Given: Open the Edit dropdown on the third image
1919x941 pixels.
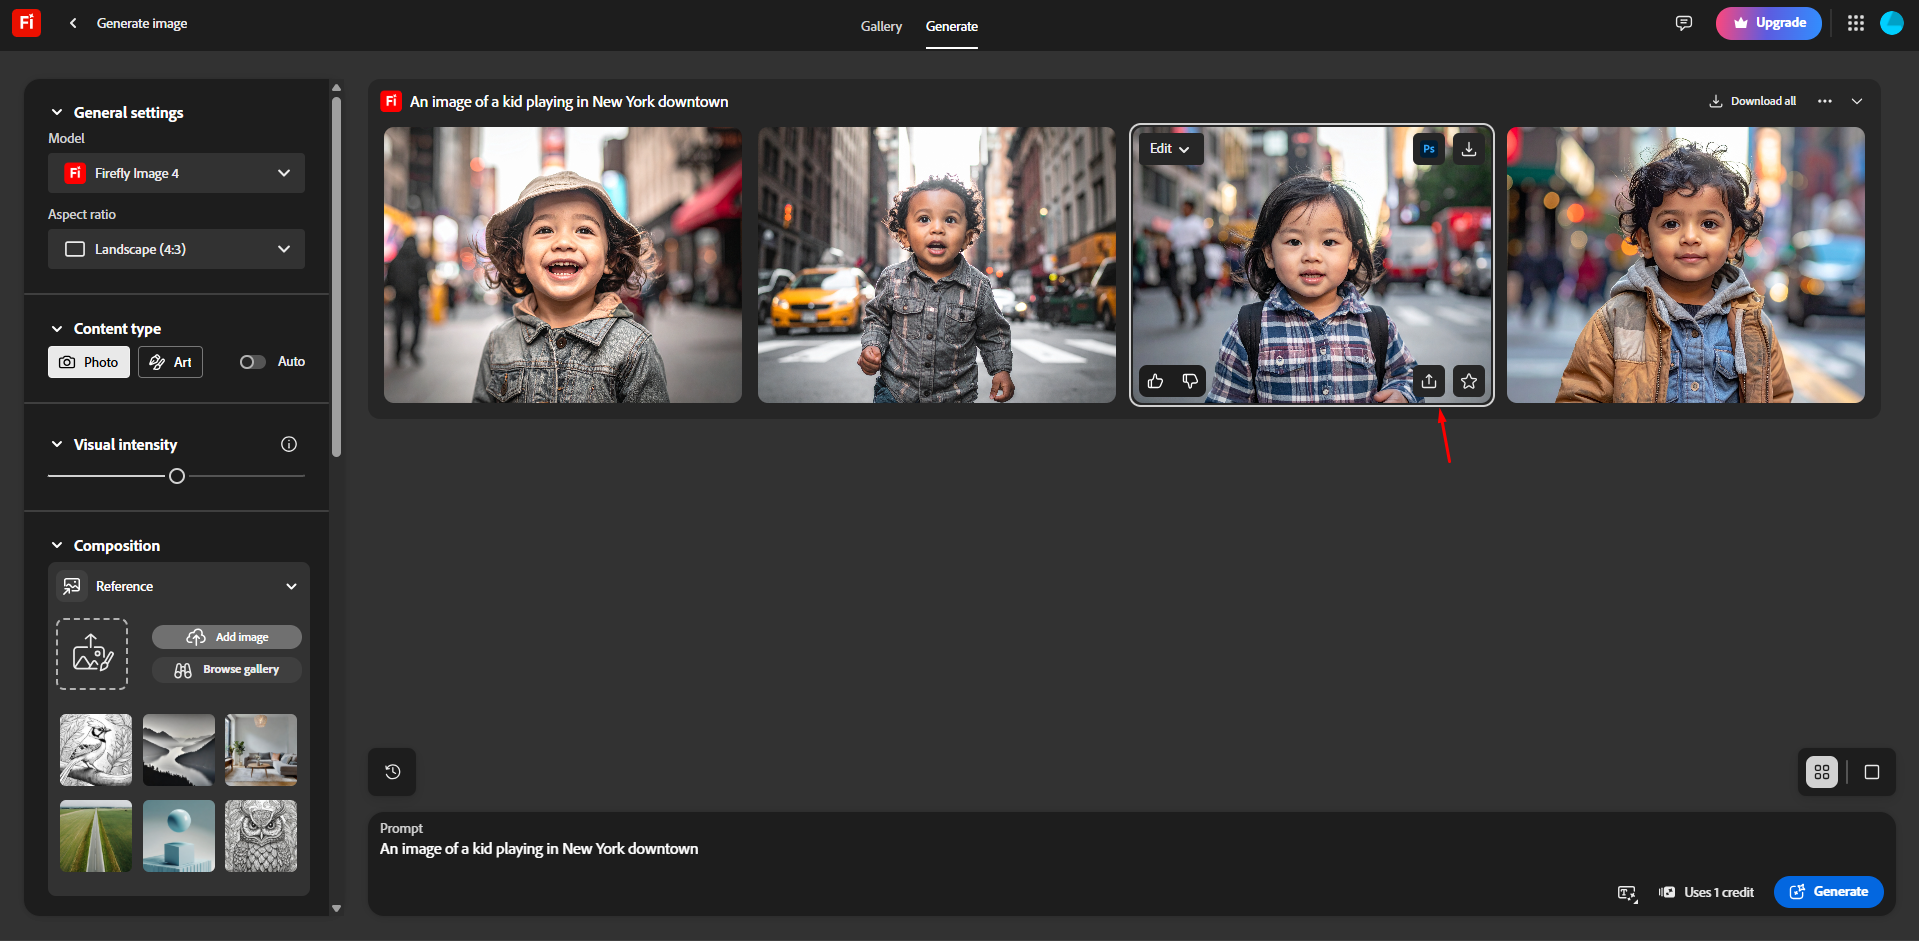Looking at the screenshot, I should pyautogui.click(x=1169, y=148).
